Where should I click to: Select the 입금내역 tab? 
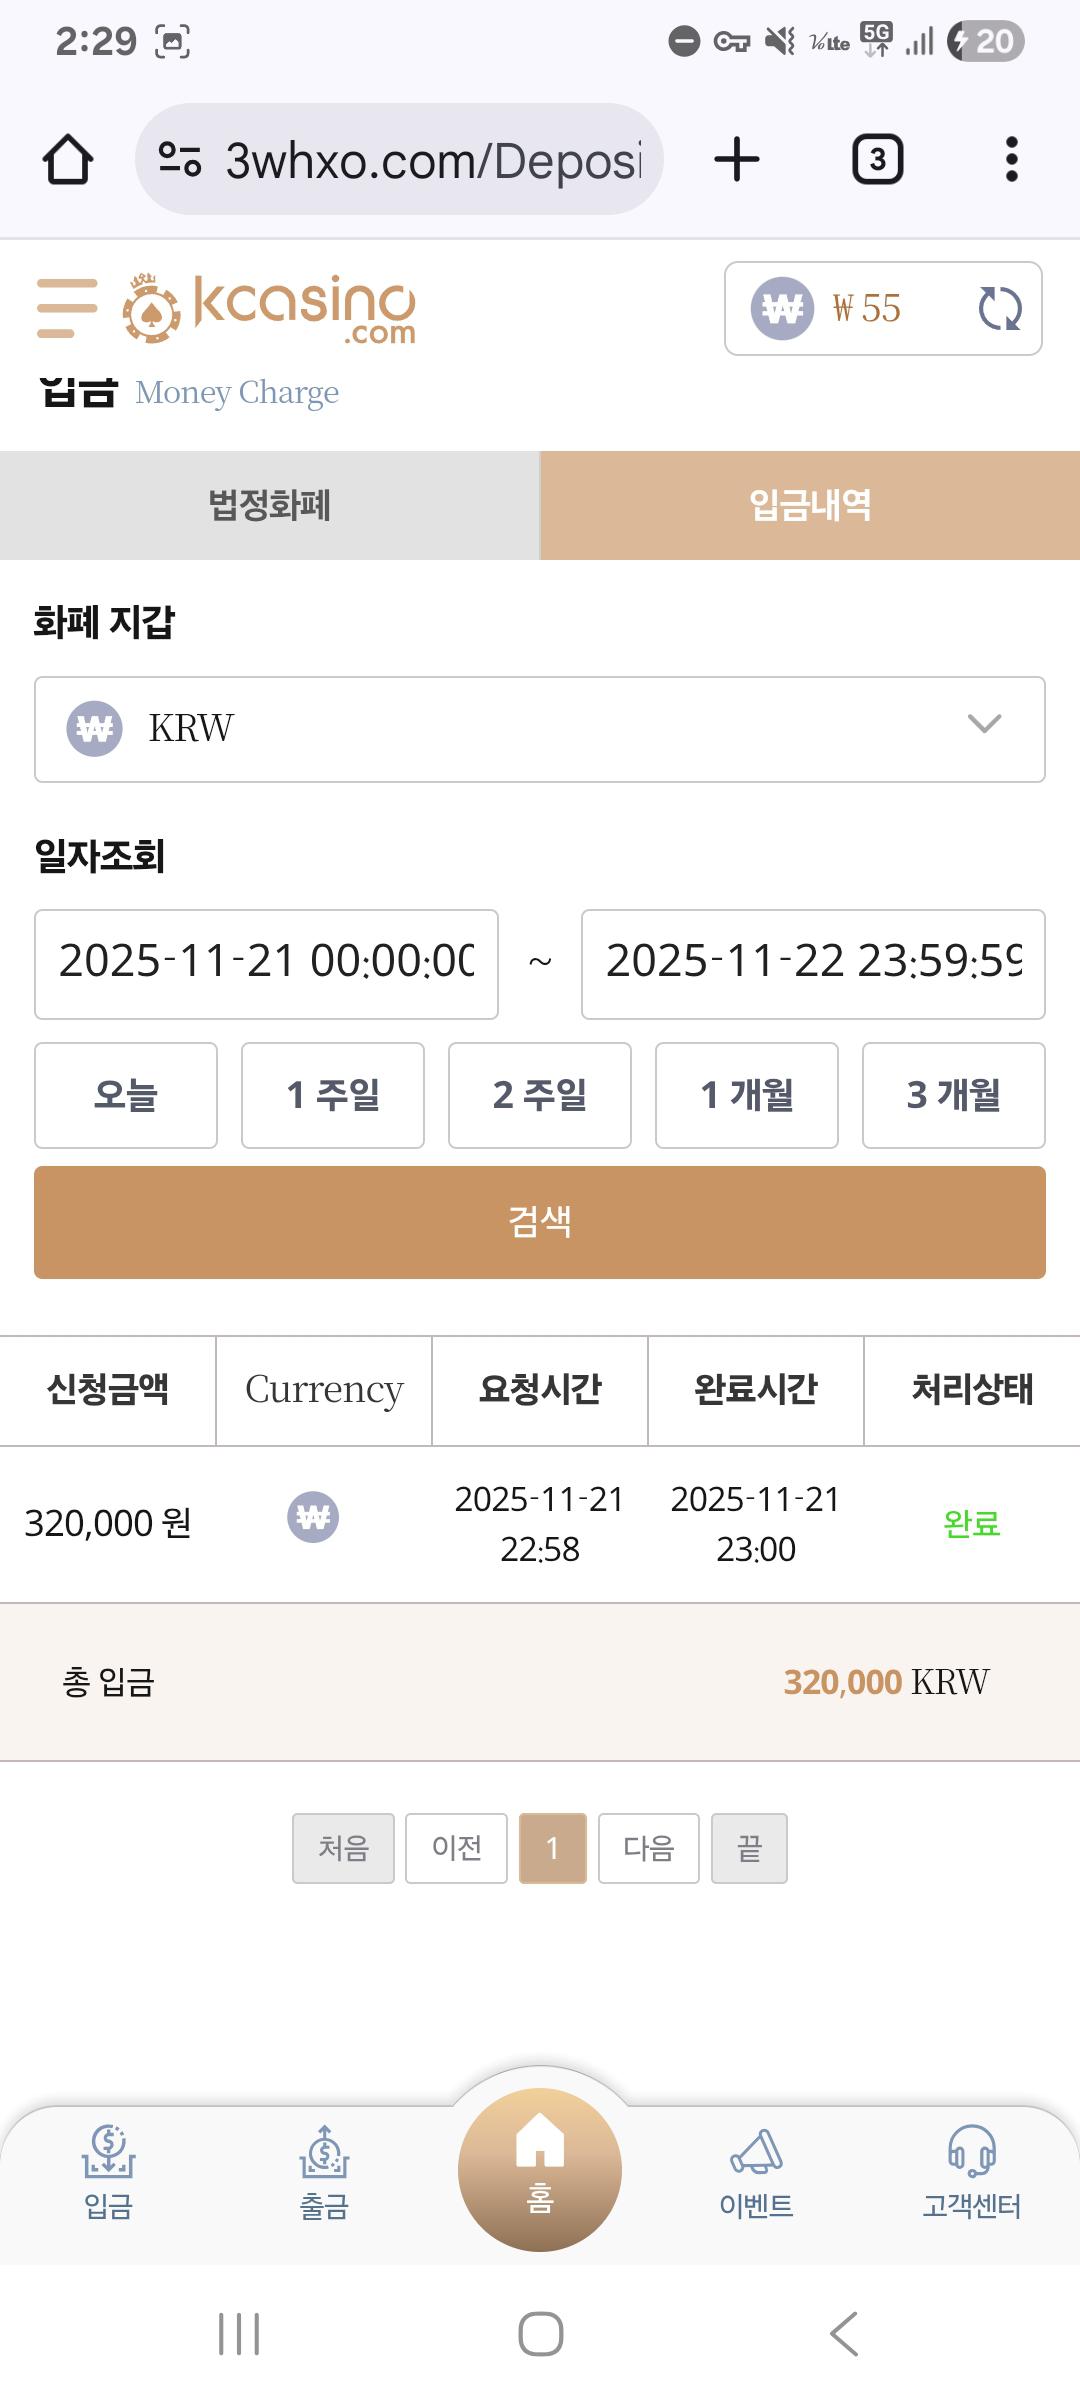click(810, 505)
